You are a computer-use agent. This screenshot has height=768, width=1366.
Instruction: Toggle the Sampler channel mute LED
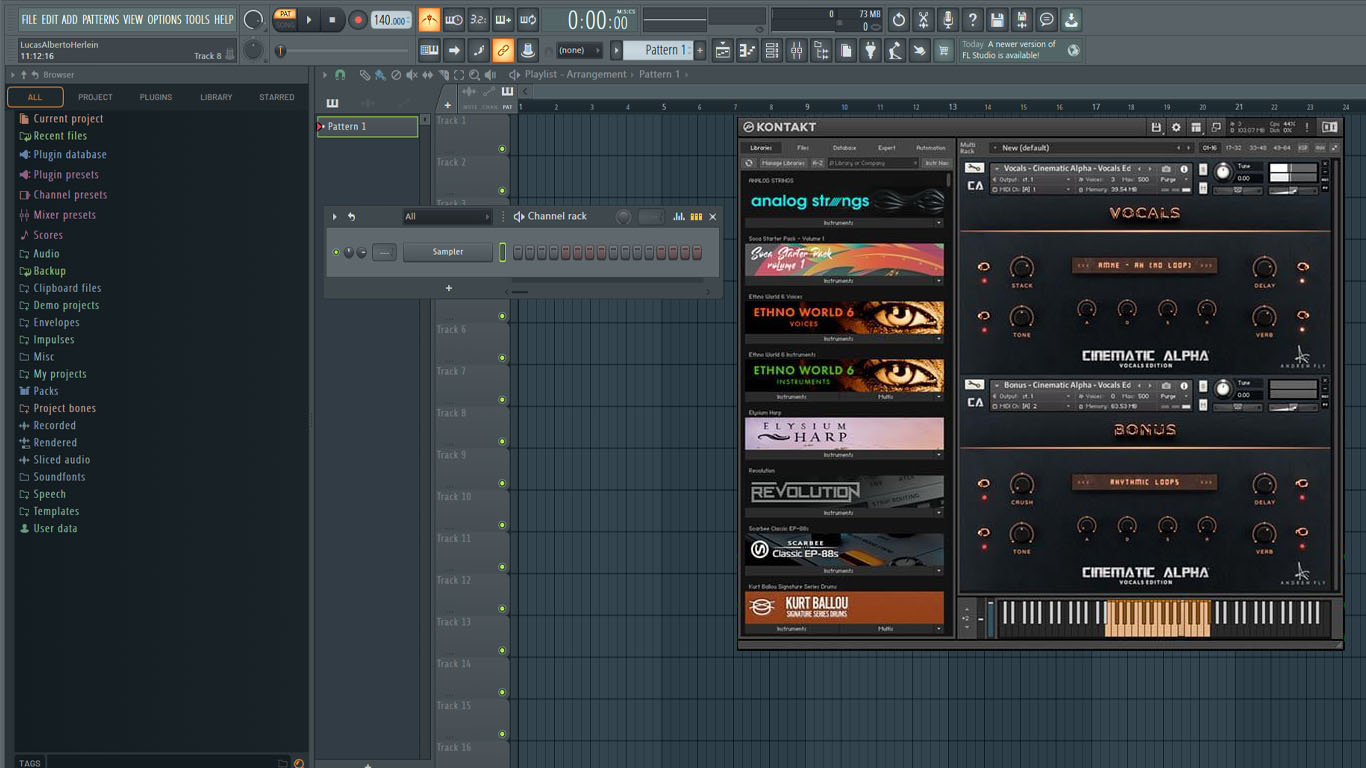point(336,252)
